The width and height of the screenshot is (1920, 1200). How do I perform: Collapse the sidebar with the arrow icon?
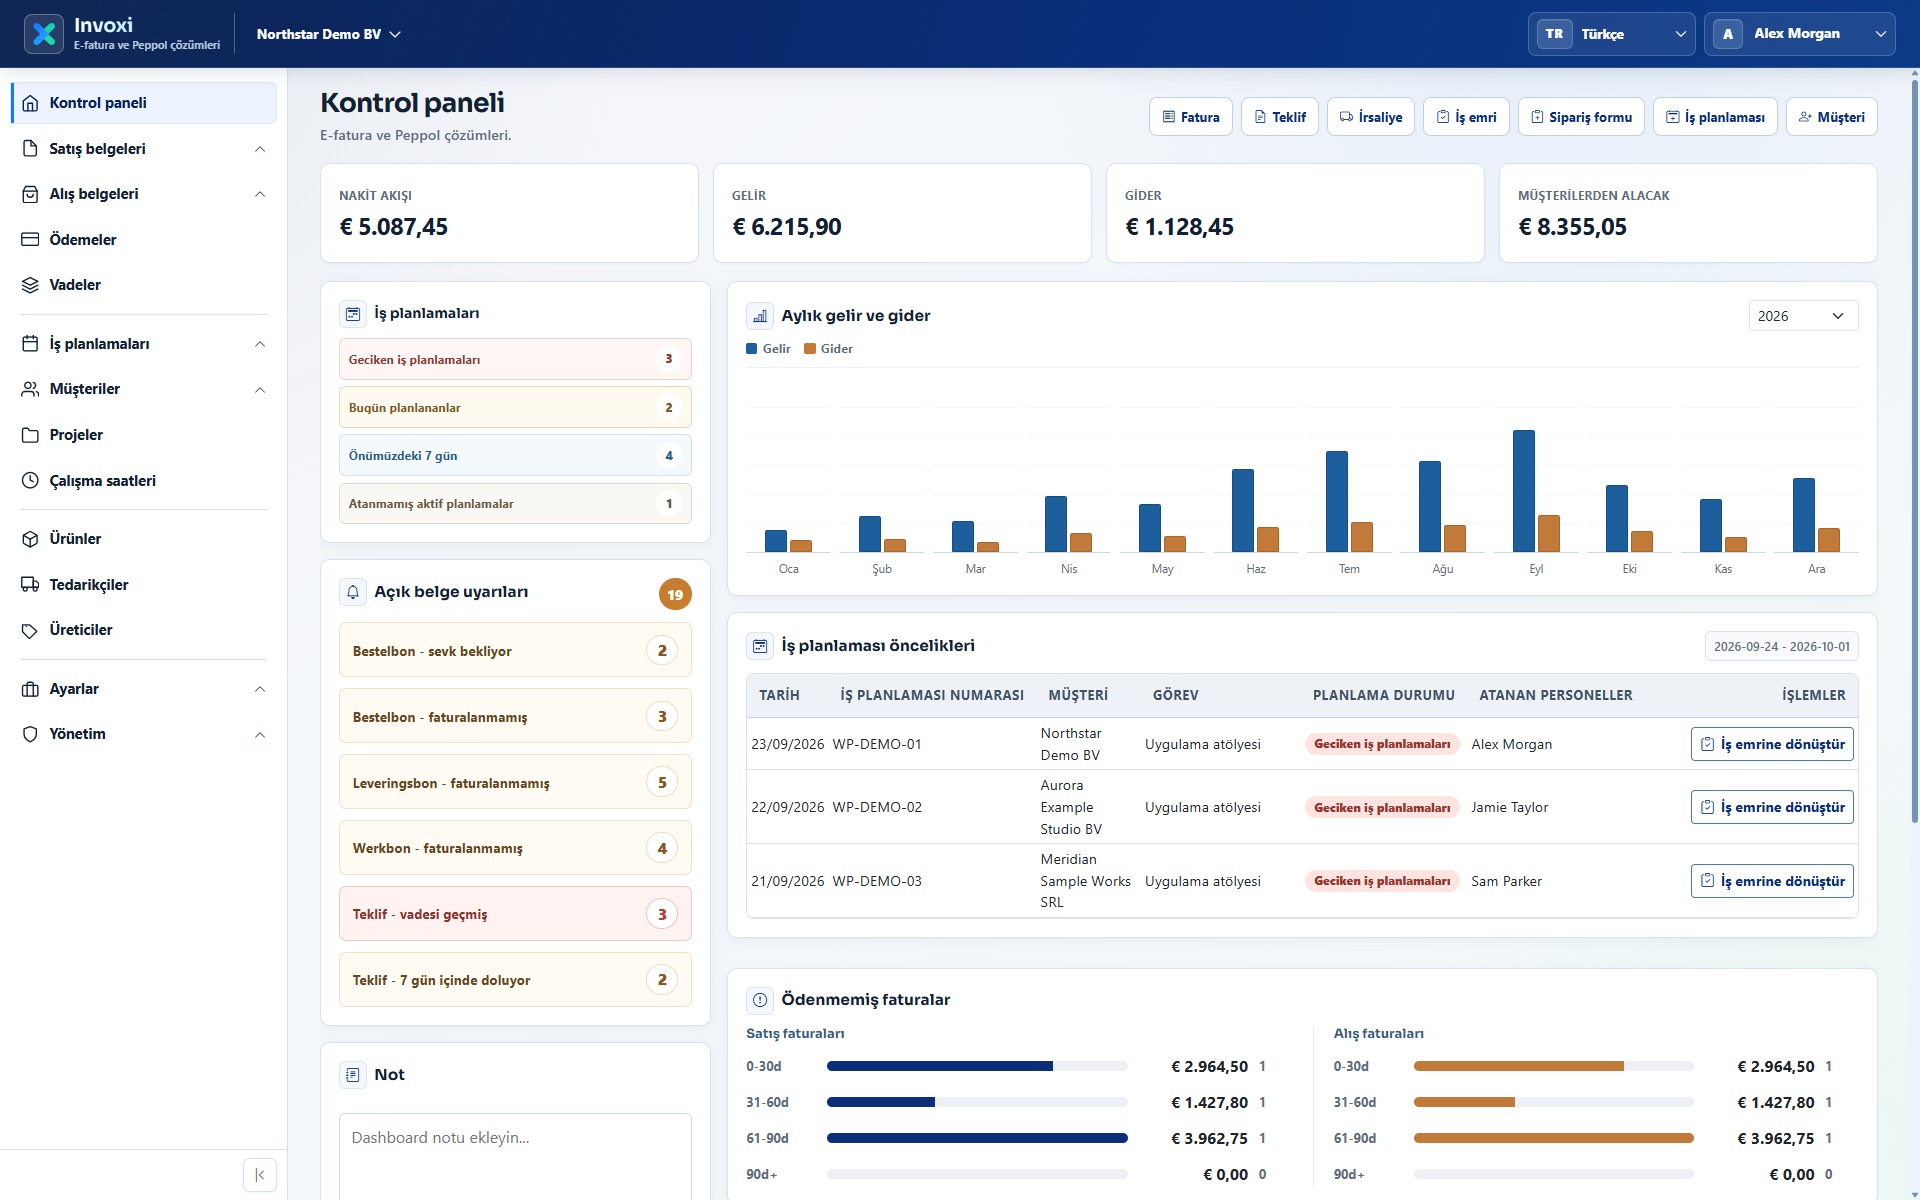[260, 1175]
